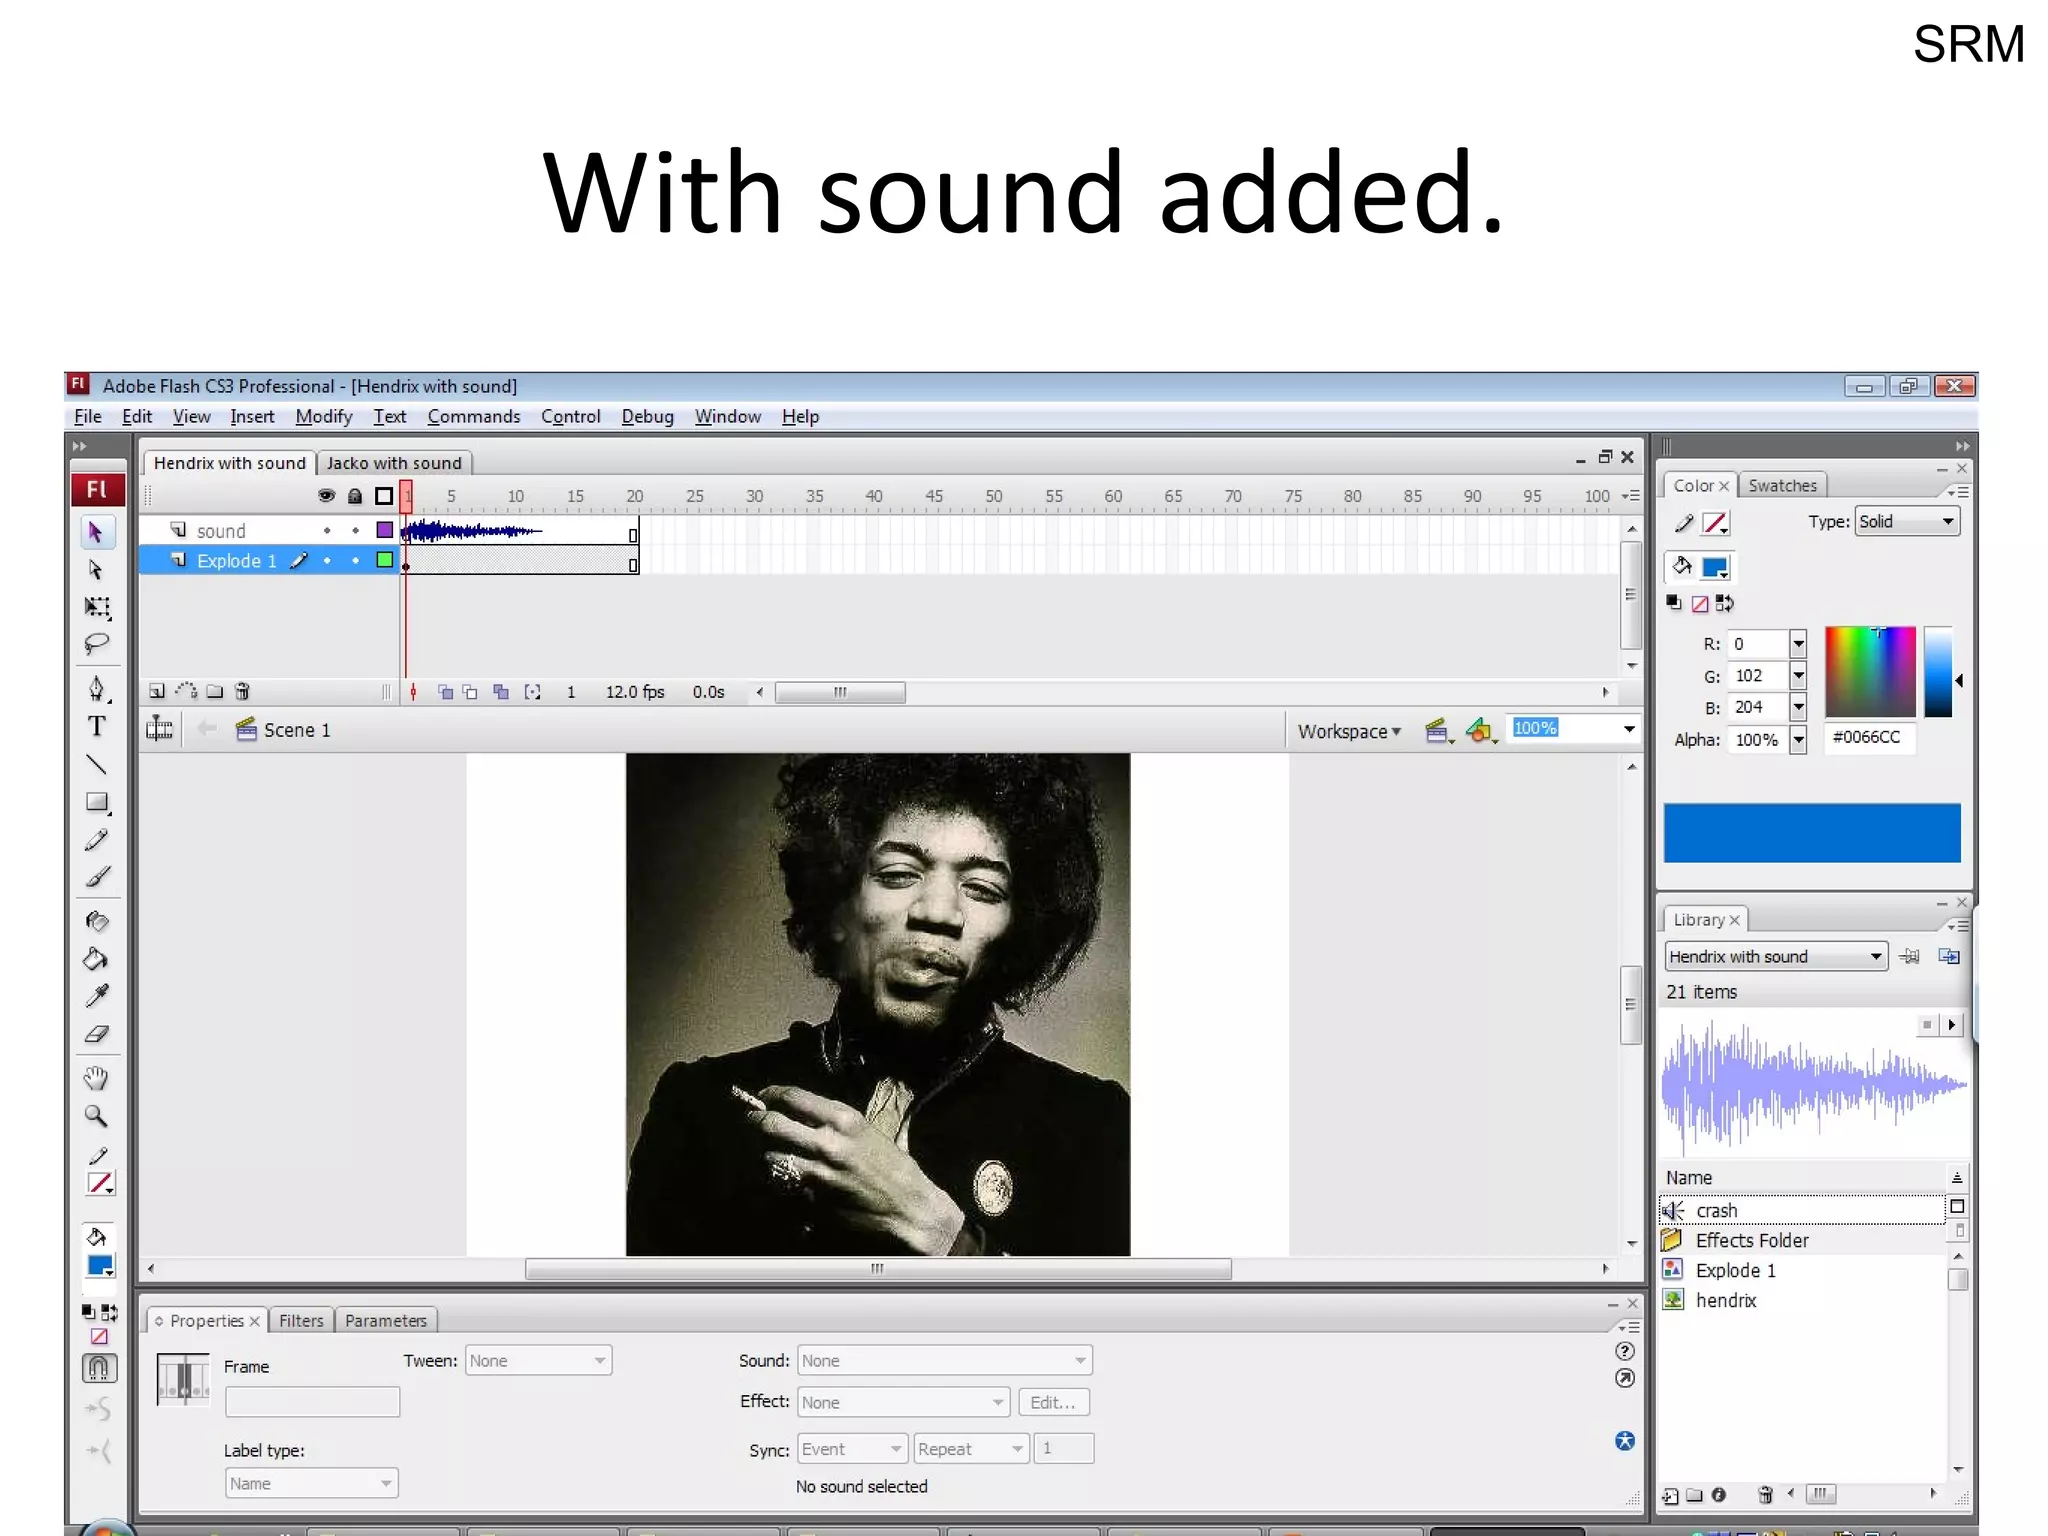
Task: Play the crash sound preview
Action: click(x=1951, y=1025)
